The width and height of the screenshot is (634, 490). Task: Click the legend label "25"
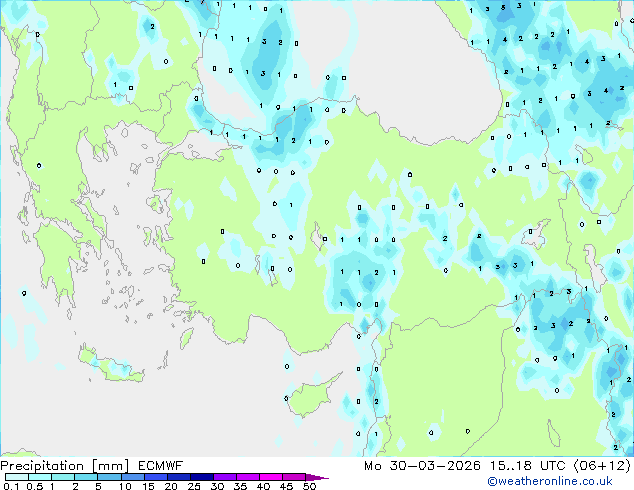pyautogui.click(x=194, y=486)
